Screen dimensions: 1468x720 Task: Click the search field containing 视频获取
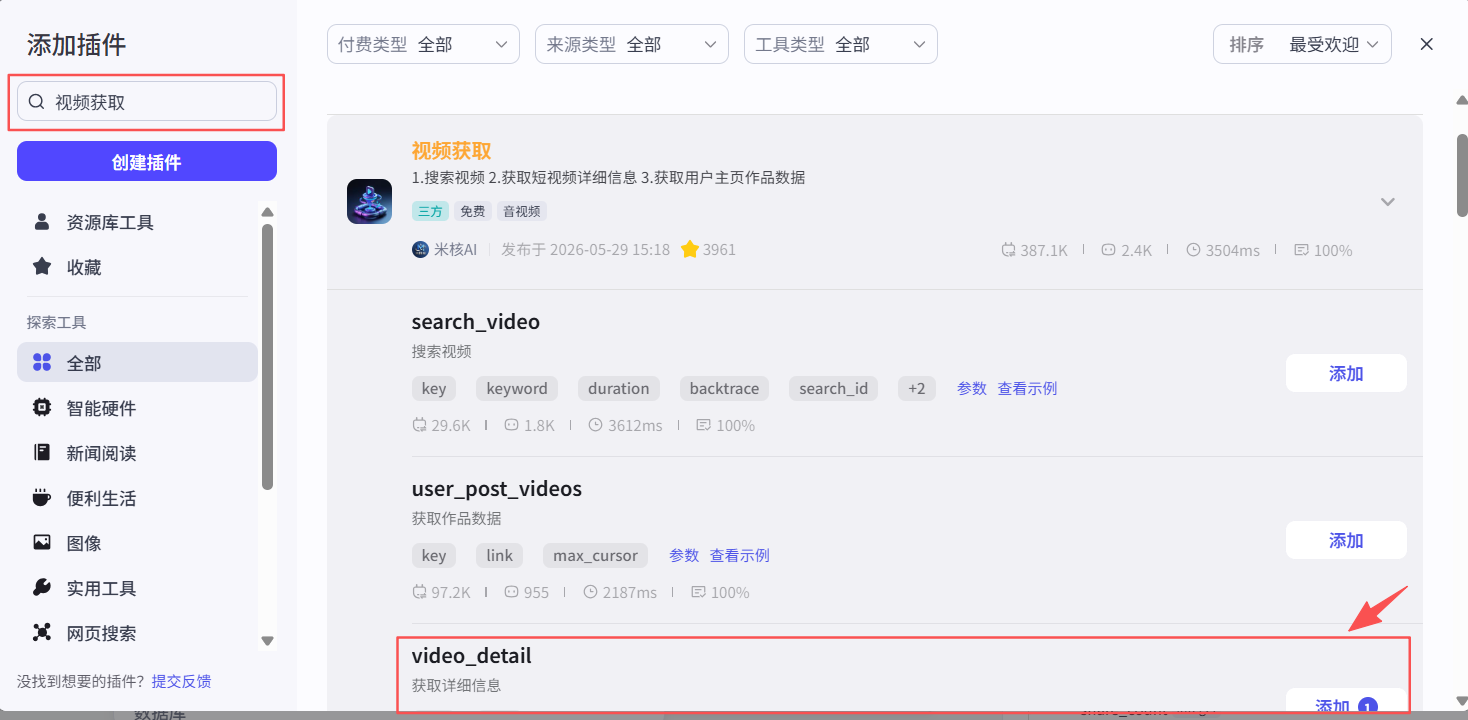pyautogui.click(x=147, y=101)
